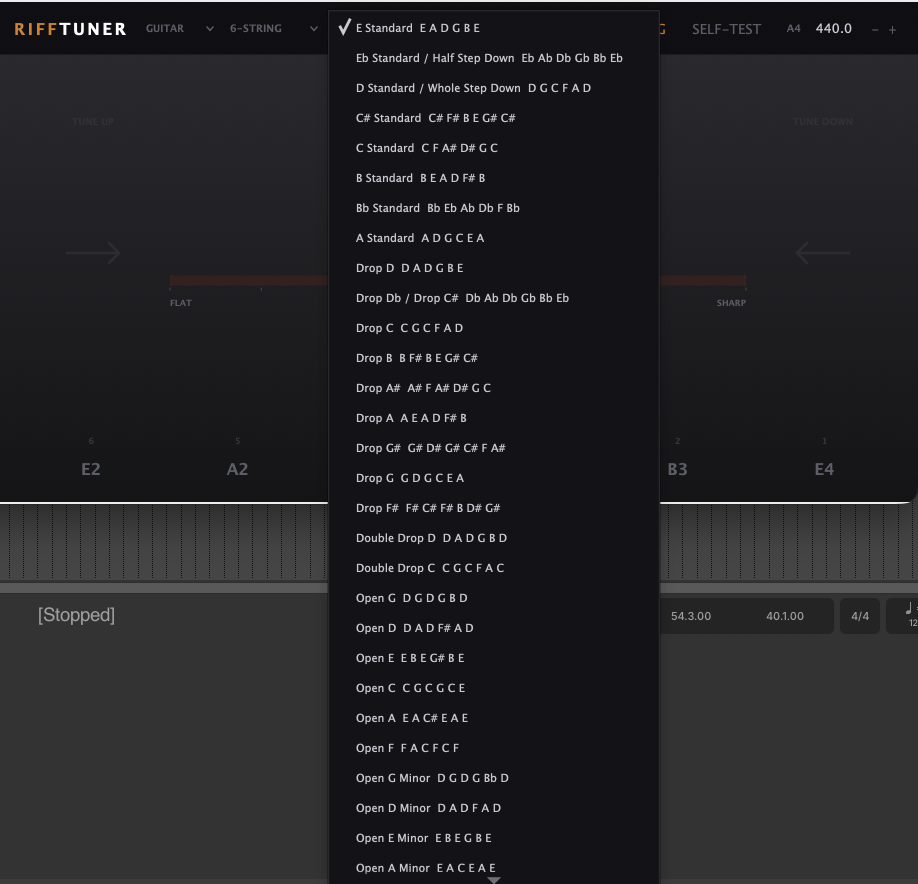Viewport: 918px width, 884px height.
Task: Choose Eb Standard / Half Step Down tuning
Action: click(x=494, y=58)
